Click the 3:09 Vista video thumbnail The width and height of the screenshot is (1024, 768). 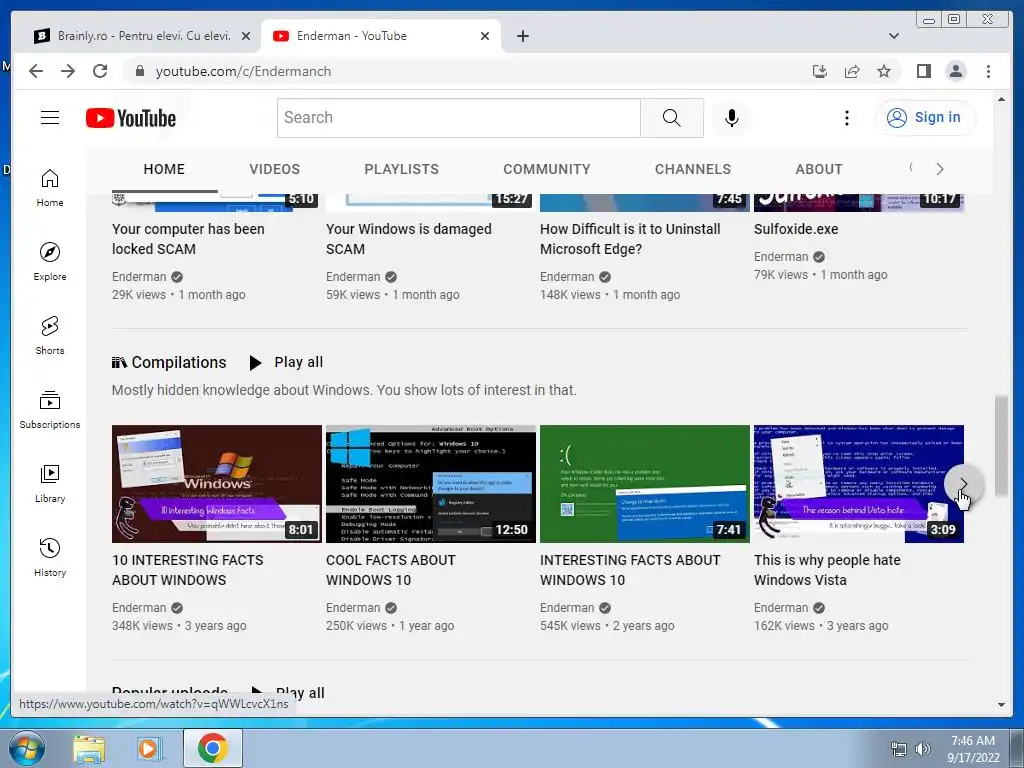[859, 484]
